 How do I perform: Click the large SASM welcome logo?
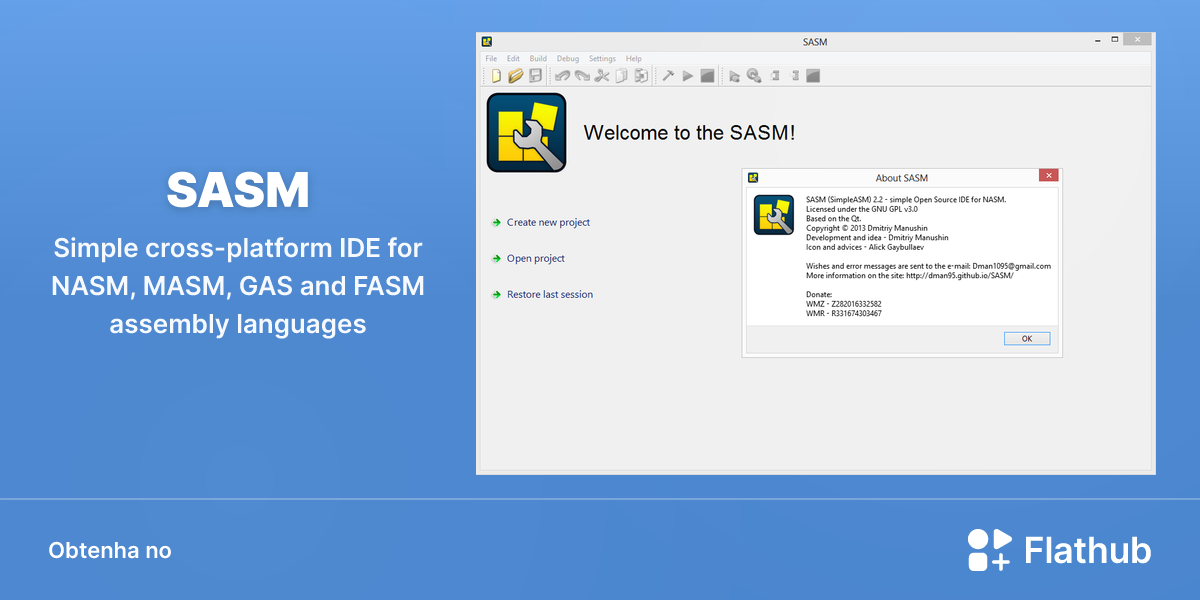point(526,132)
